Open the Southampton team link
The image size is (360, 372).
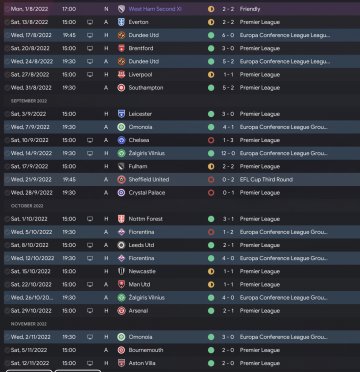click(146, 88)
